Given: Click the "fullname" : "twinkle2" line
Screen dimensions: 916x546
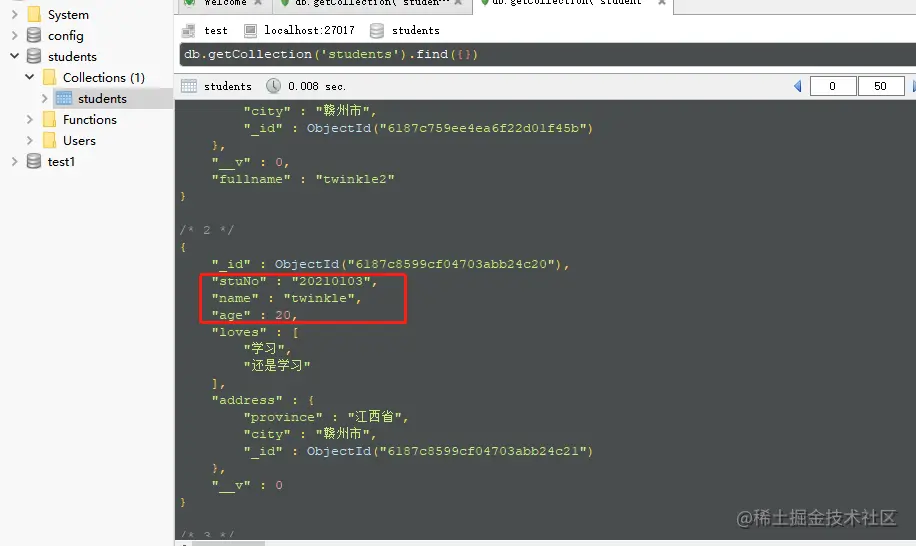Looking at the screenshot, I should tap(303, 179).
